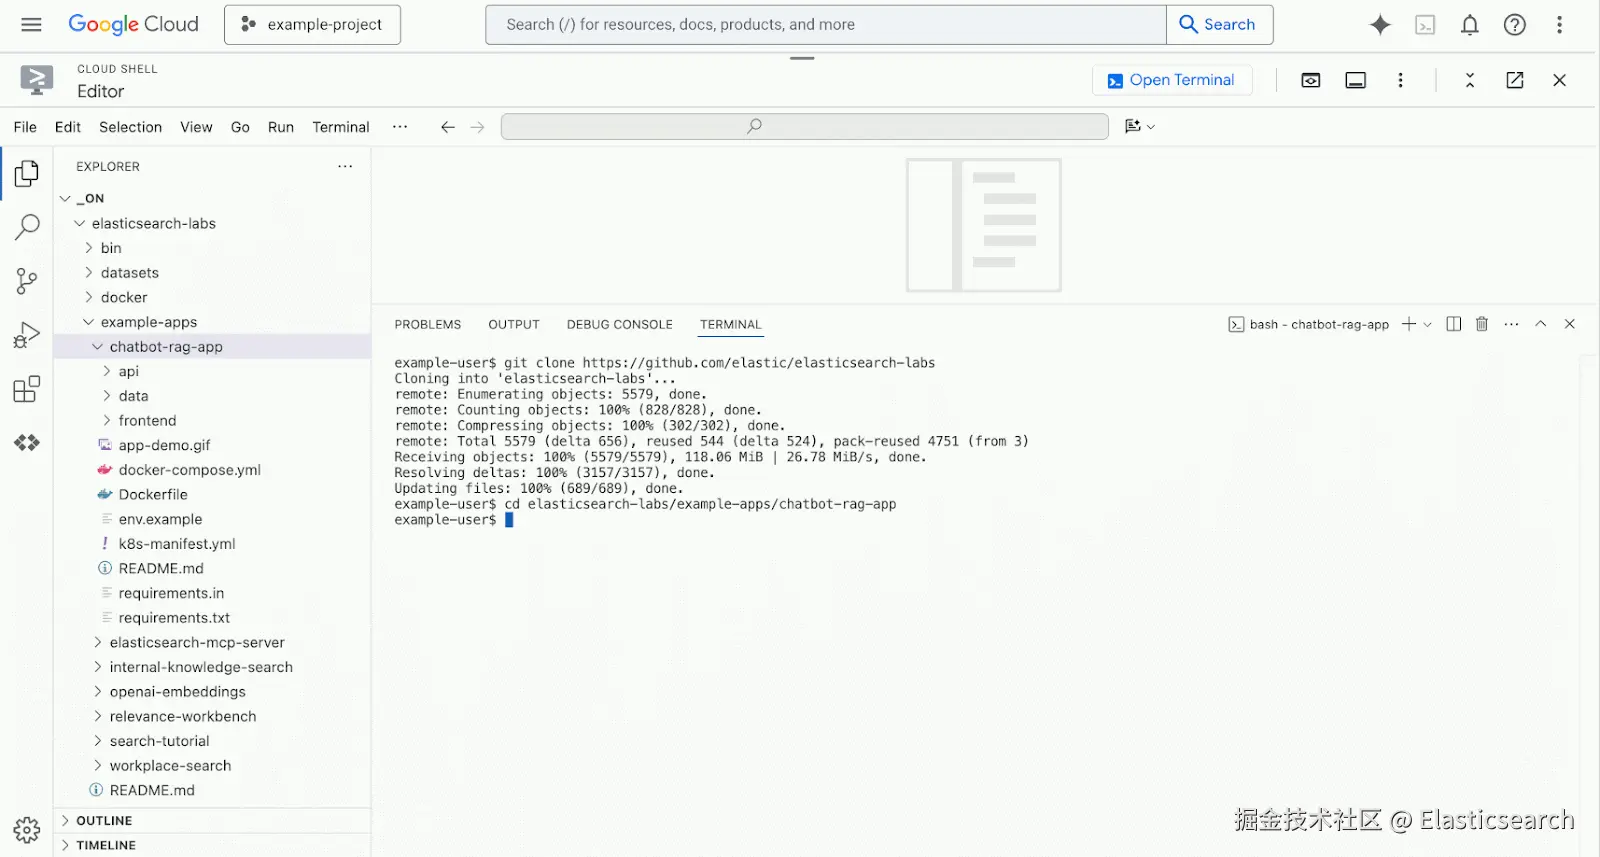Image resolution: width=1600 pixels, height=857 pixels.
Task: Open the Terminal menu
Action: point(341,127)
